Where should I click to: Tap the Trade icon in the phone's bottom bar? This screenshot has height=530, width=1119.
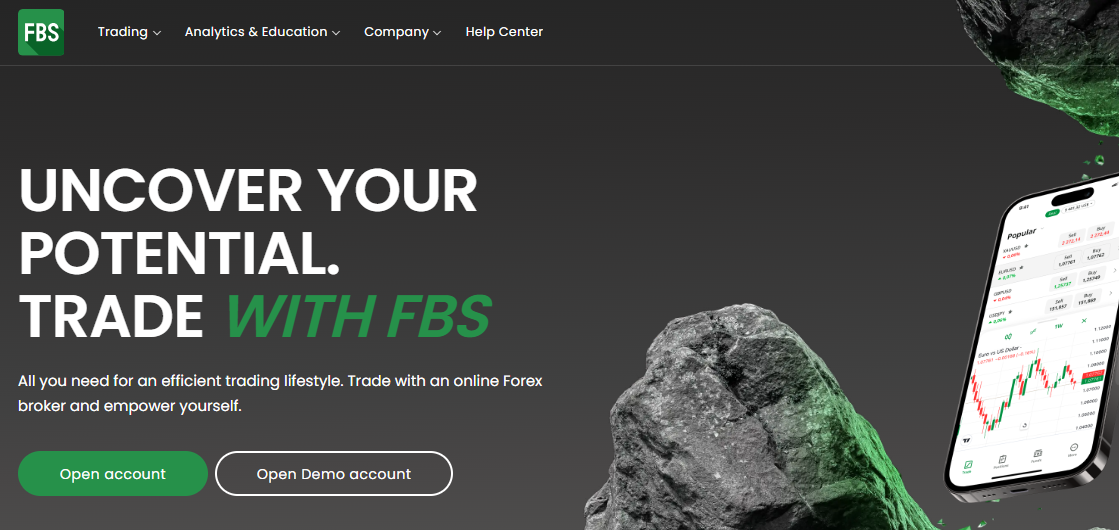coord(968,467)
